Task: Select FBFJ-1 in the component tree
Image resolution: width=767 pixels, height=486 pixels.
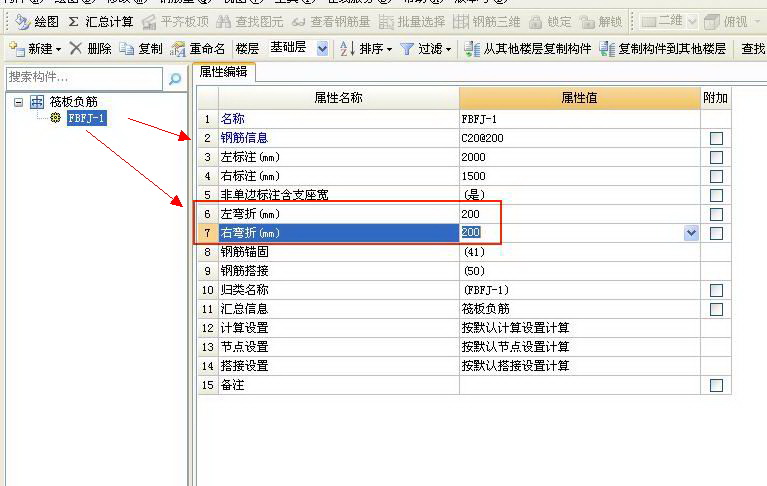Action: [87, 118]
